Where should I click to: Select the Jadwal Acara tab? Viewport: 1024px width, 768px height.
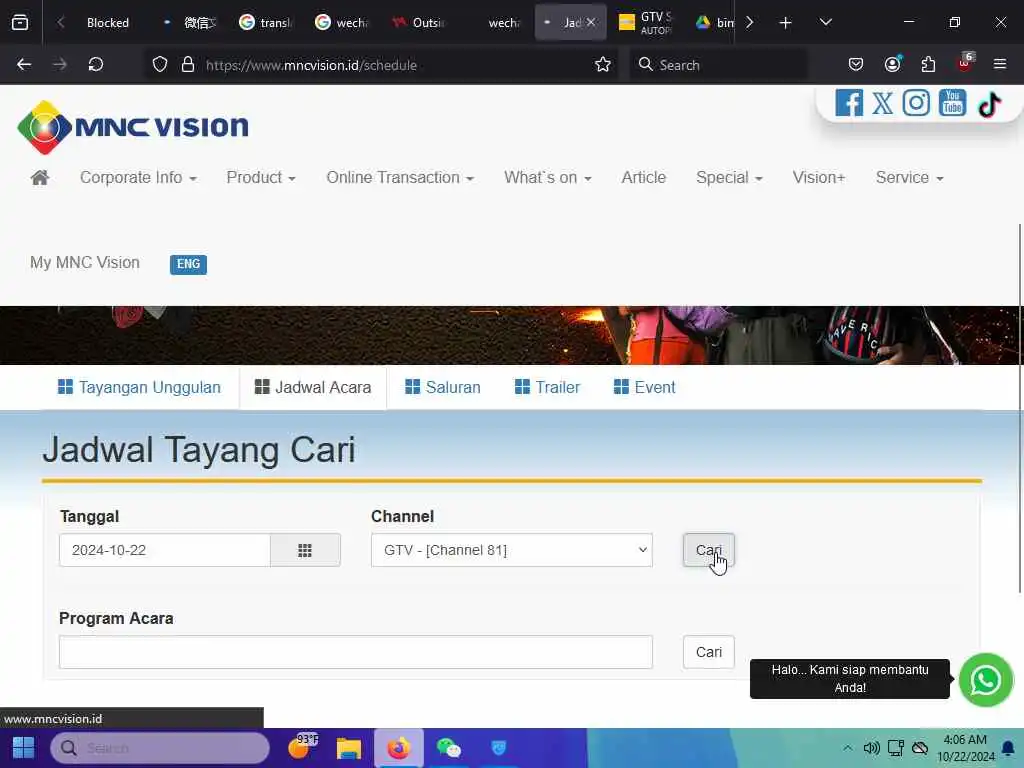coord(313,387)
